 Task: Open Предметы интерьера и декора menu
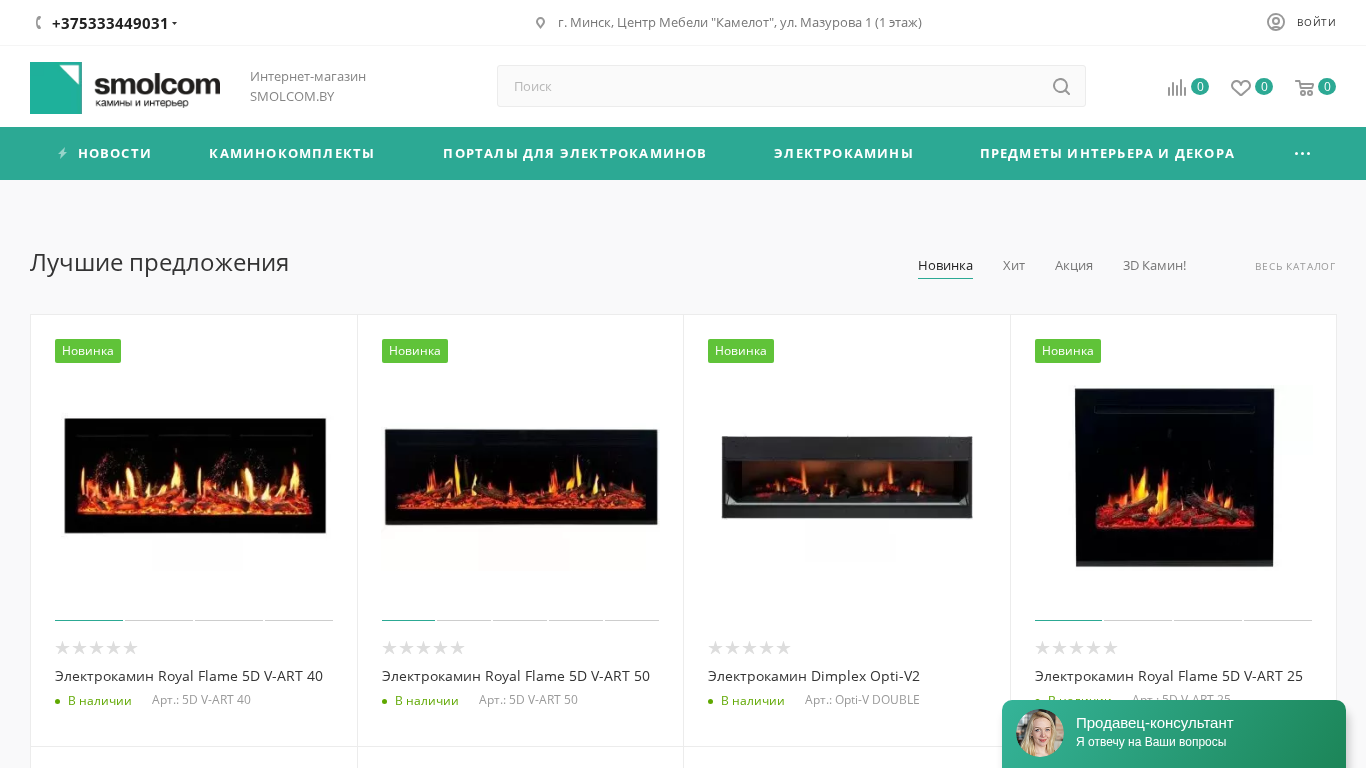pyautogui.click(x=1107, y=154)
